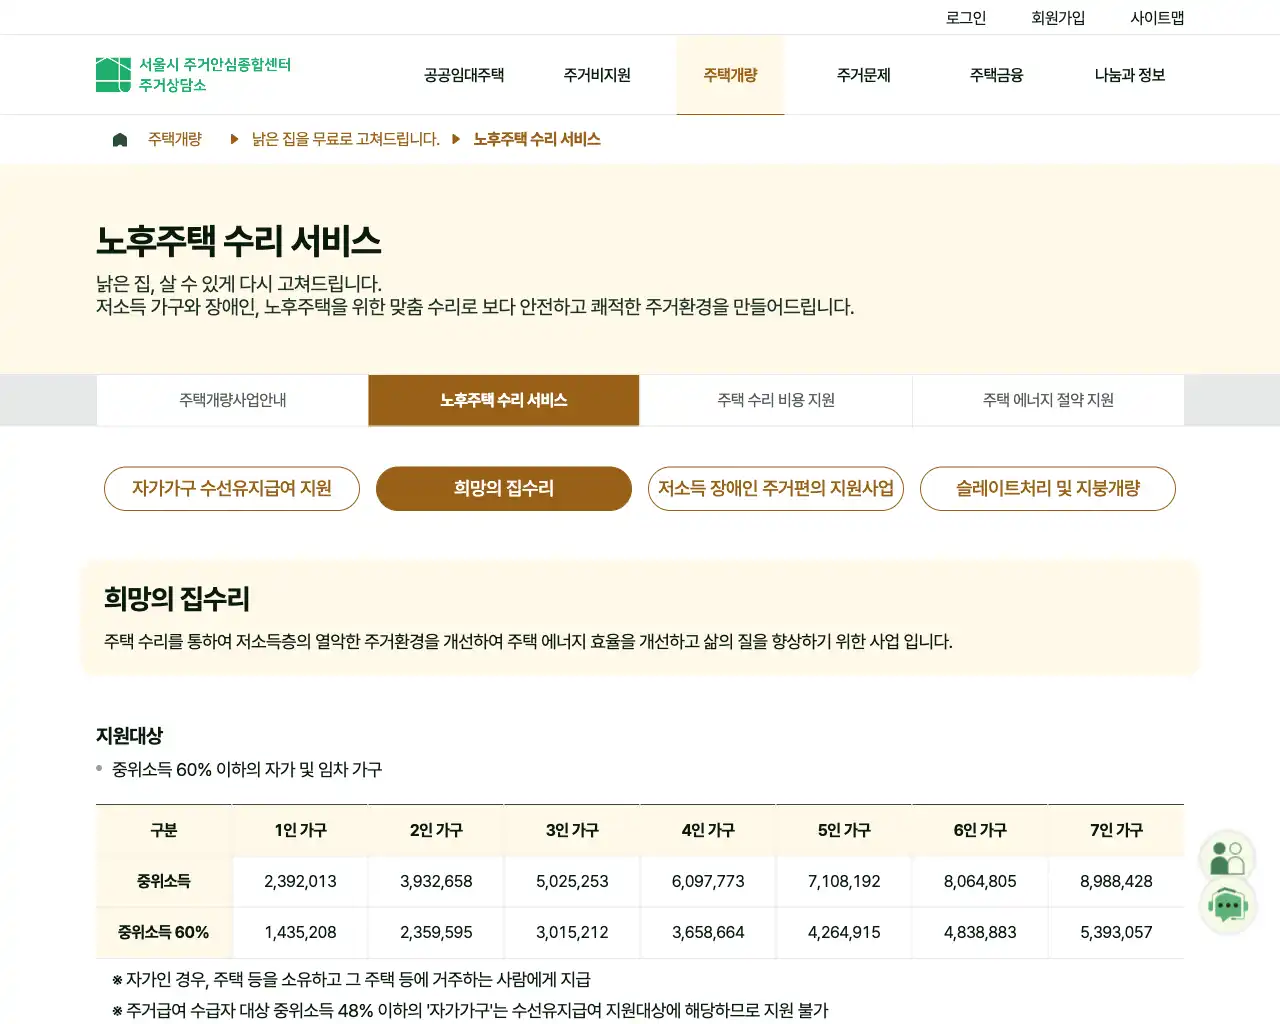Go to the 사이트맵 link
The image size is (1280, 1024).
point(1157,18)
